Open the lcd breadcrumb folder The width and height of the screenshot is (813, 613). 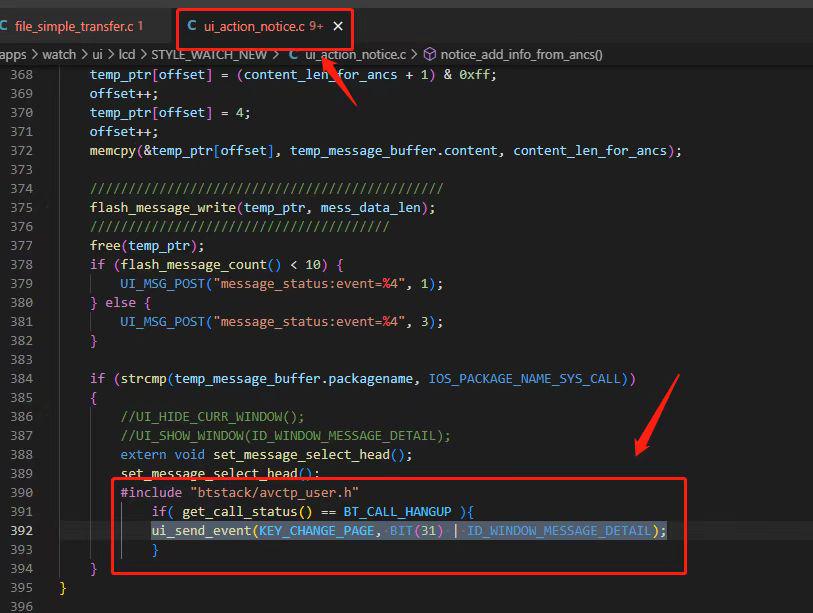click(127, 54)
